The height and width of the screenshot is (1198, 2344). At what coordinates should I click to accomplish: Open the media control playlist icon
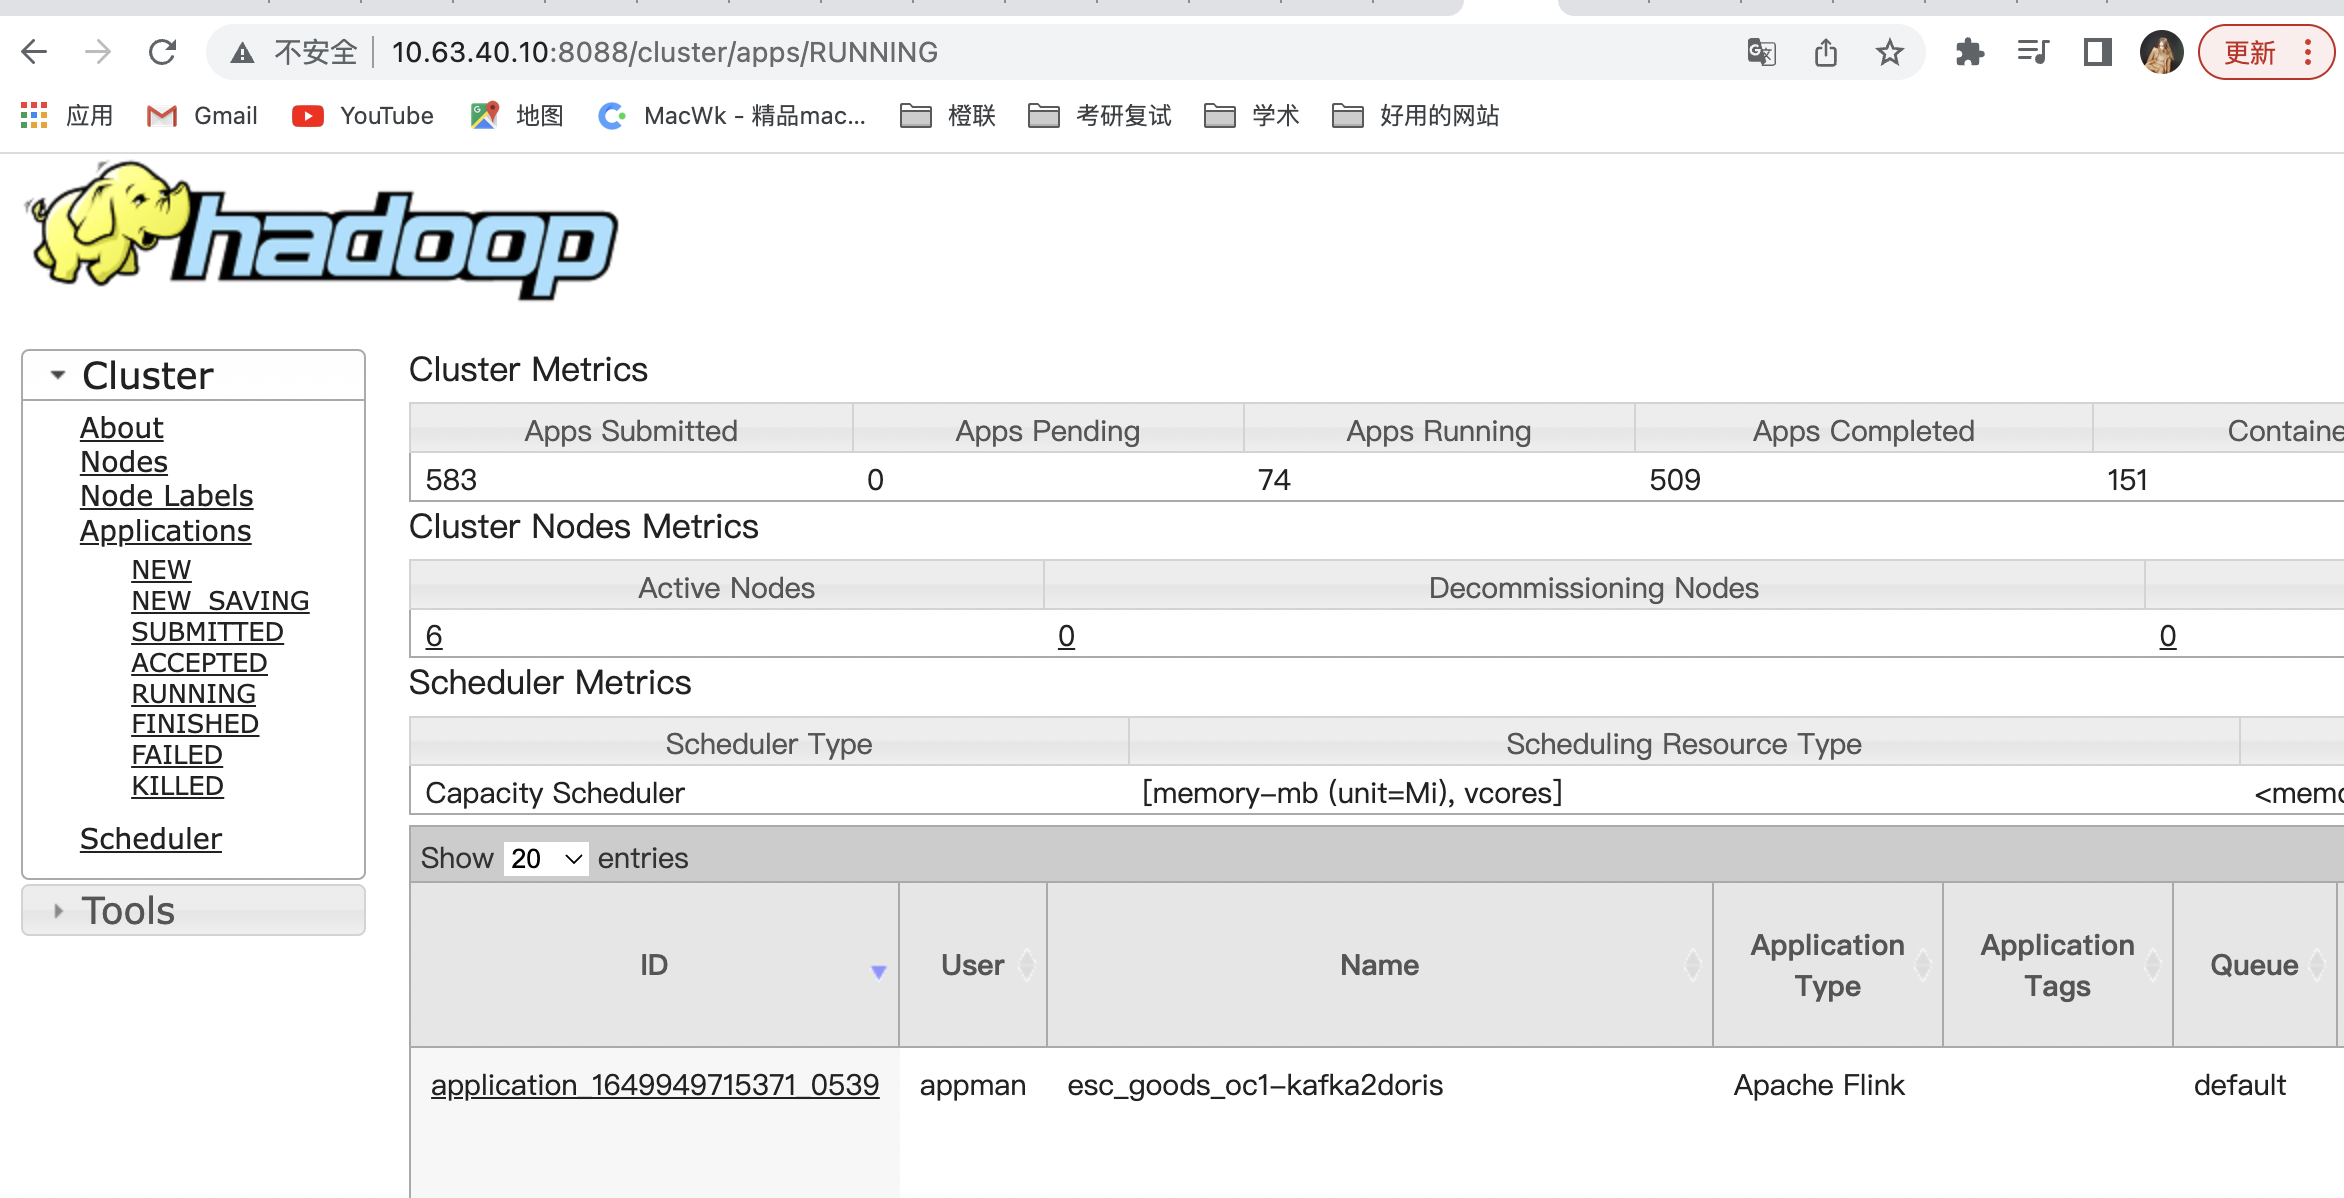pos(2033,52)
